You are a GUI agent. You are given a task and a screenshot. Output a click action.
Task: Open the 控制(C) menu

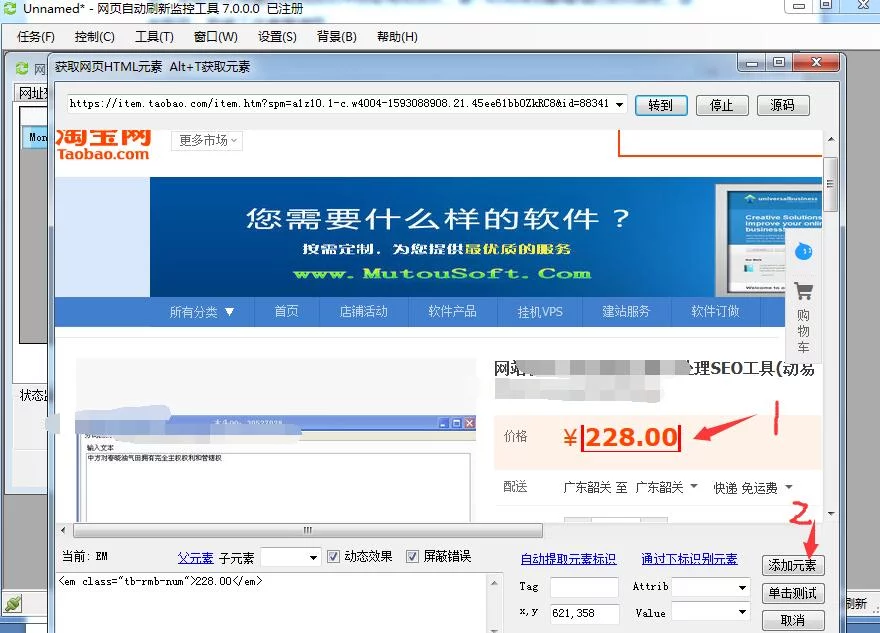tap(94, 37)
